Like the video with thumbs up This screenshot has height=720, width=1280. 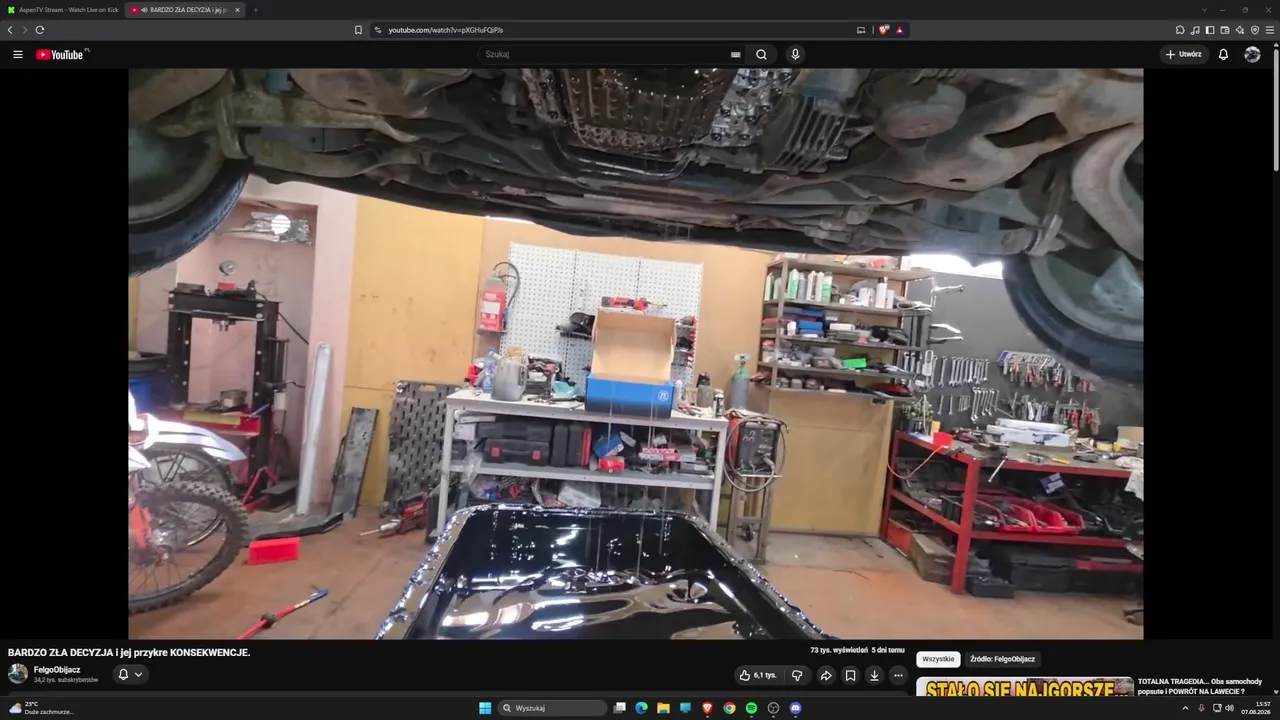click(x=757, y=675)
